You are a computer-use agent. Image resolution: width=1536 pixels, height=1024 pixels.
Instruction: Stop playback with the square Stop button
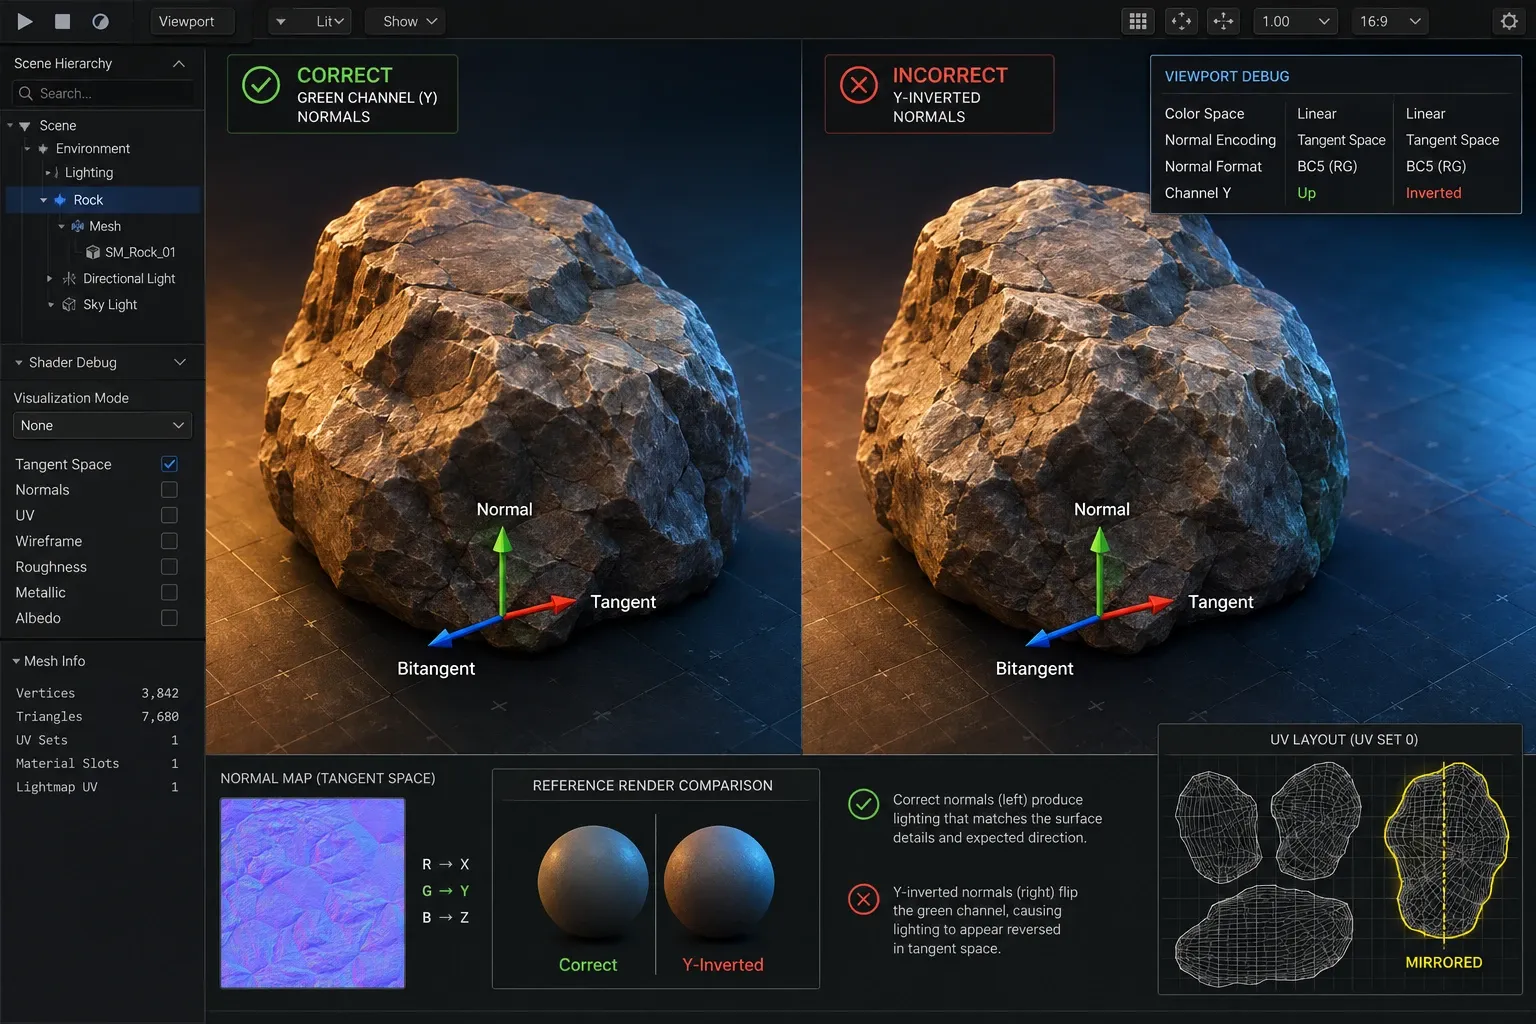(62, 21)
